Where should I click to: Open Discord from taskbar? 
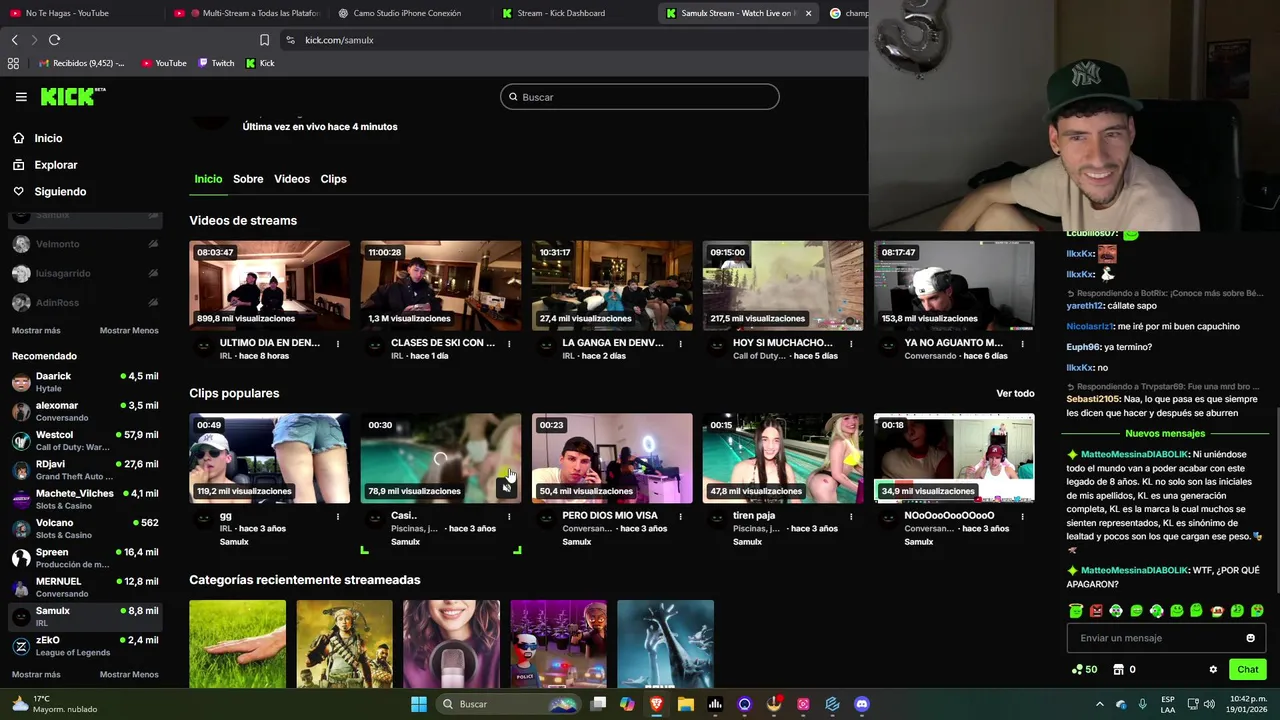862,704
